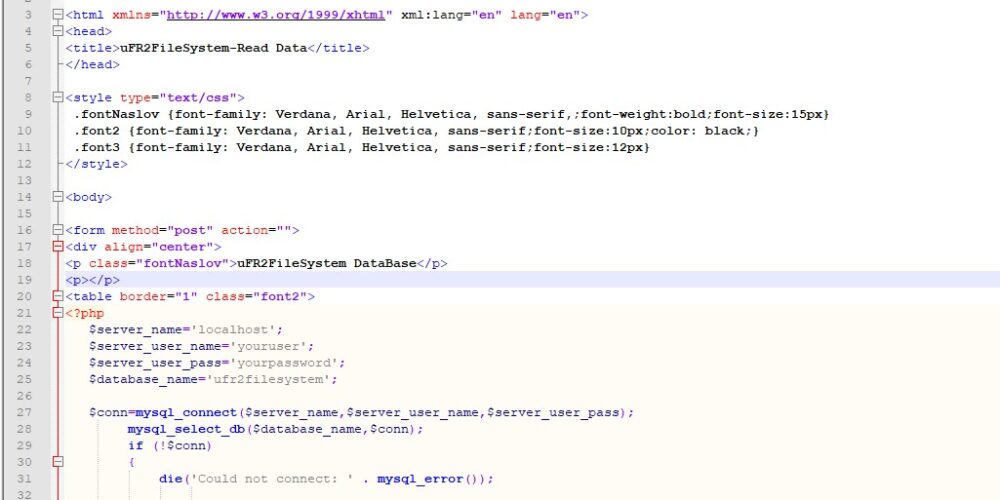Viewport: 1000px width, 500px height.
Task: Collapse the div align center fold marker
Action: coord(58,247)
